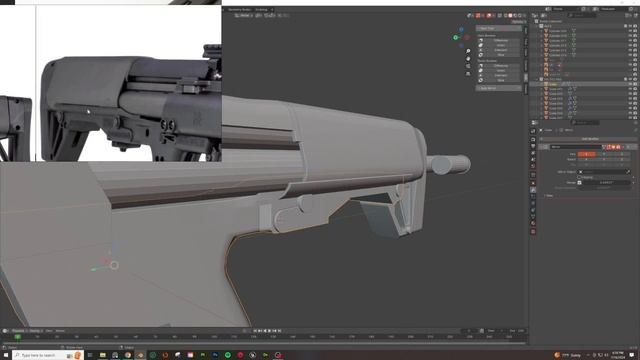Open the Scripting workspace tab

pos(261,9)
